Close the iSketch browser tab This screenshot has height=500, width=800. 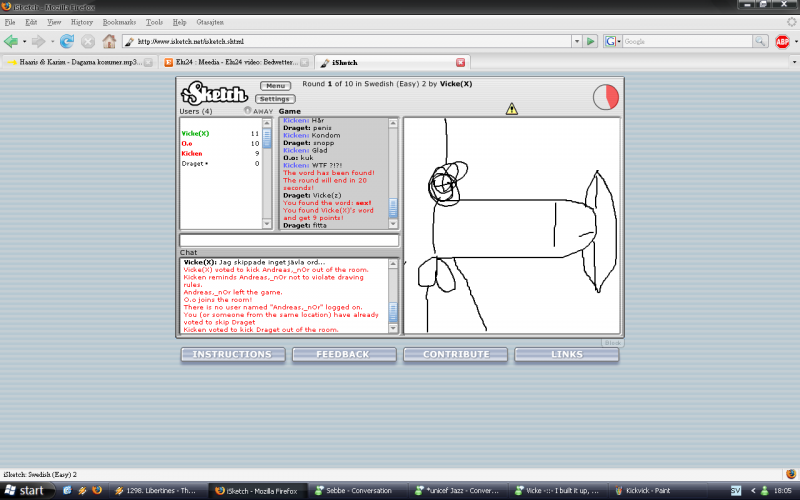(x=460, y=62)
